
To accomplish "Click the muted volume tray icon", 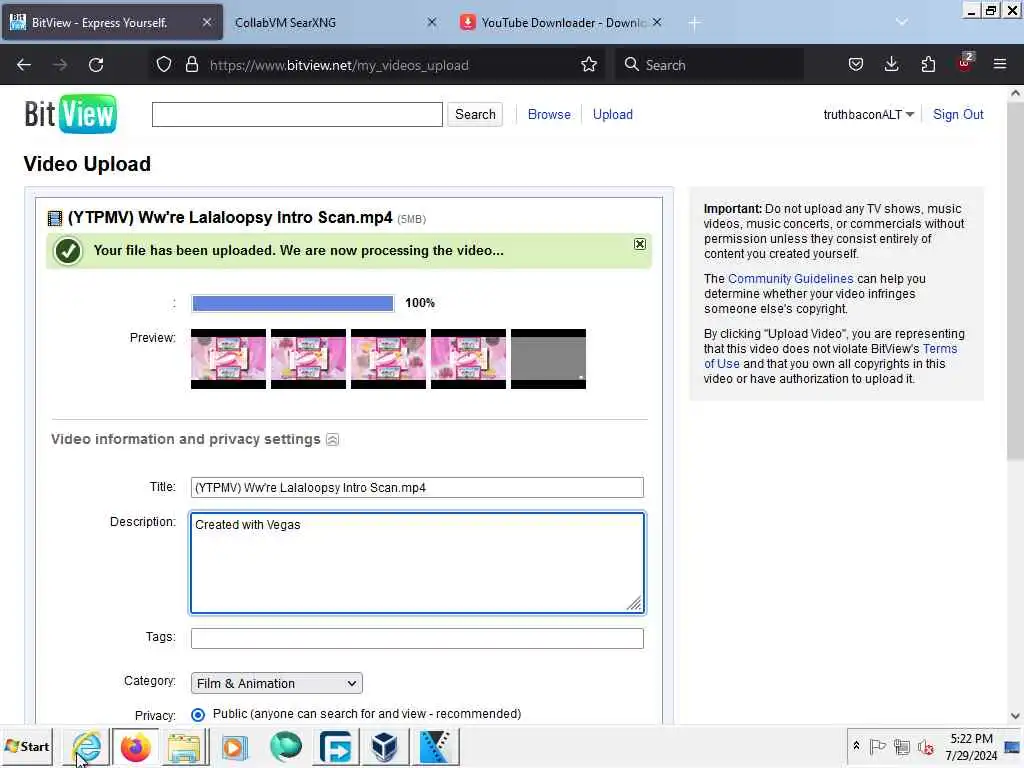I will pos(925,746).
